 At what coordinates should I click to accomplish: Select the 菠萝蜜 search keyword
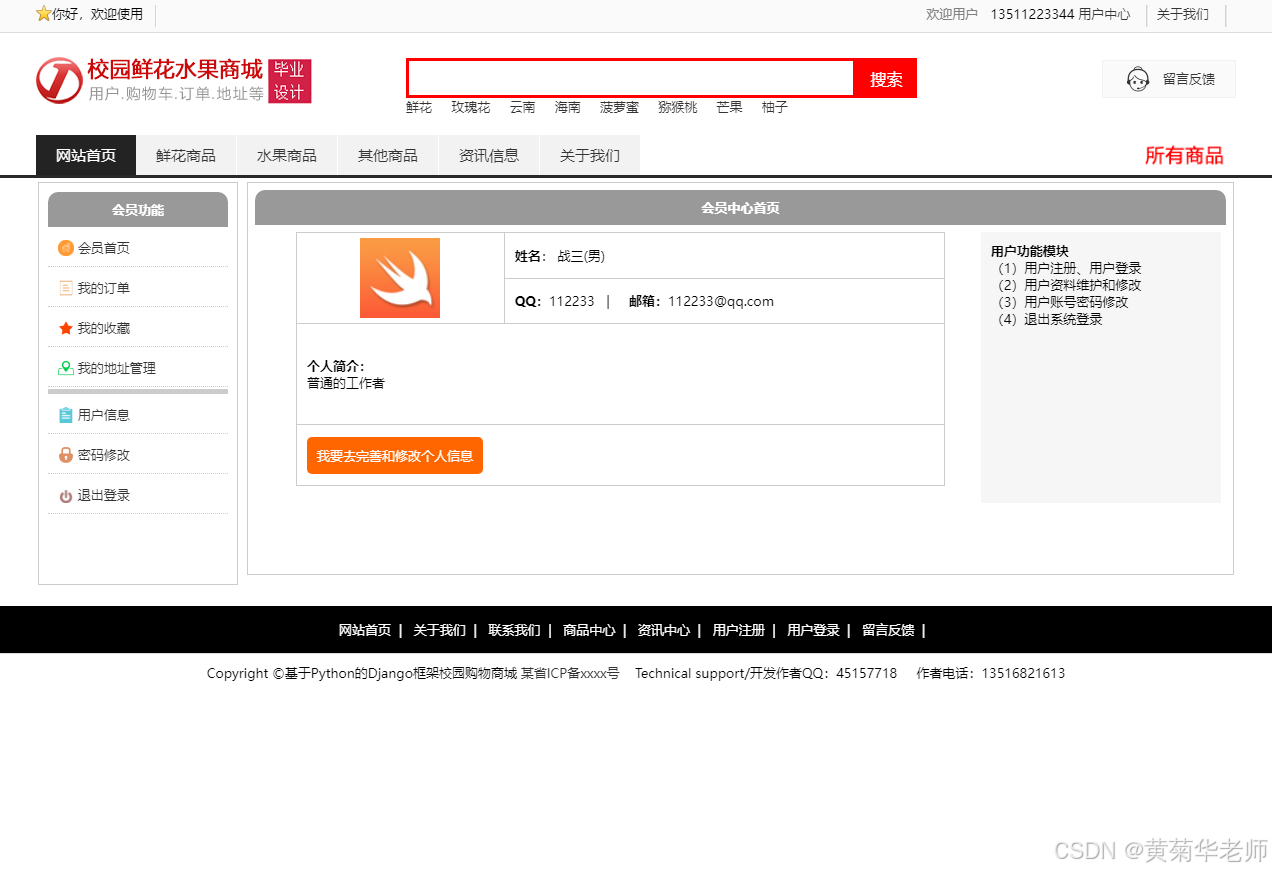click(619, 107)
